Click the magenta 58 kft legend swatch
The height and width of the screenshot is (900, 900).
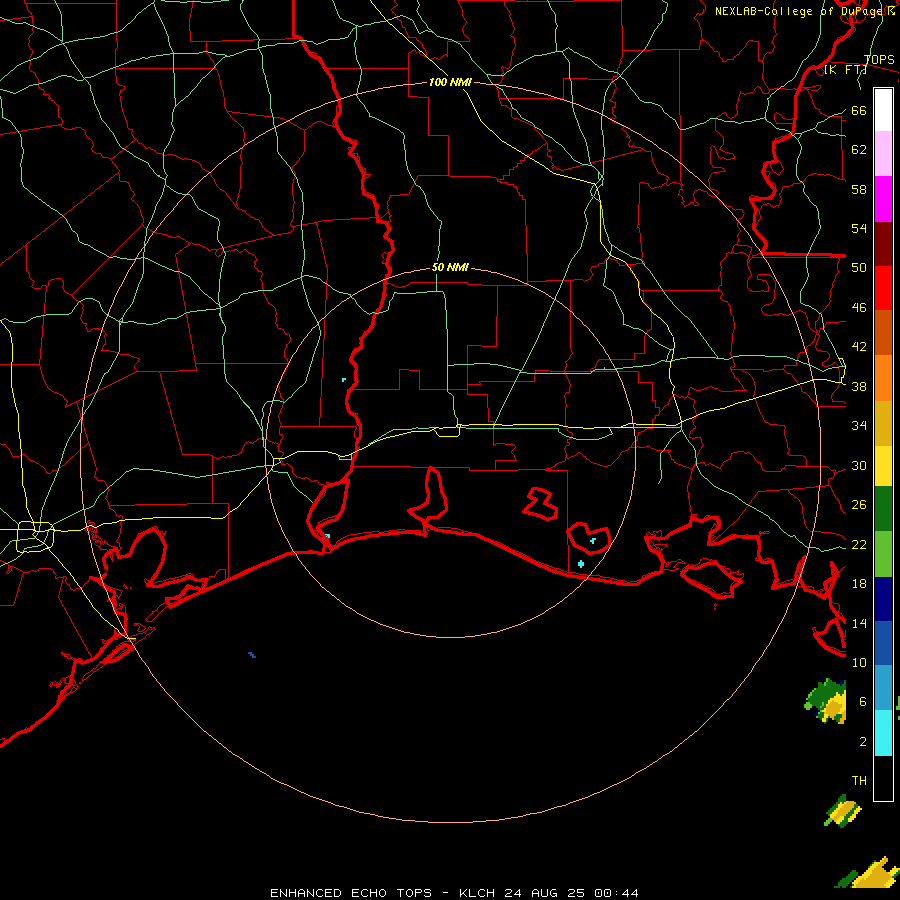[x=883, y=199]
